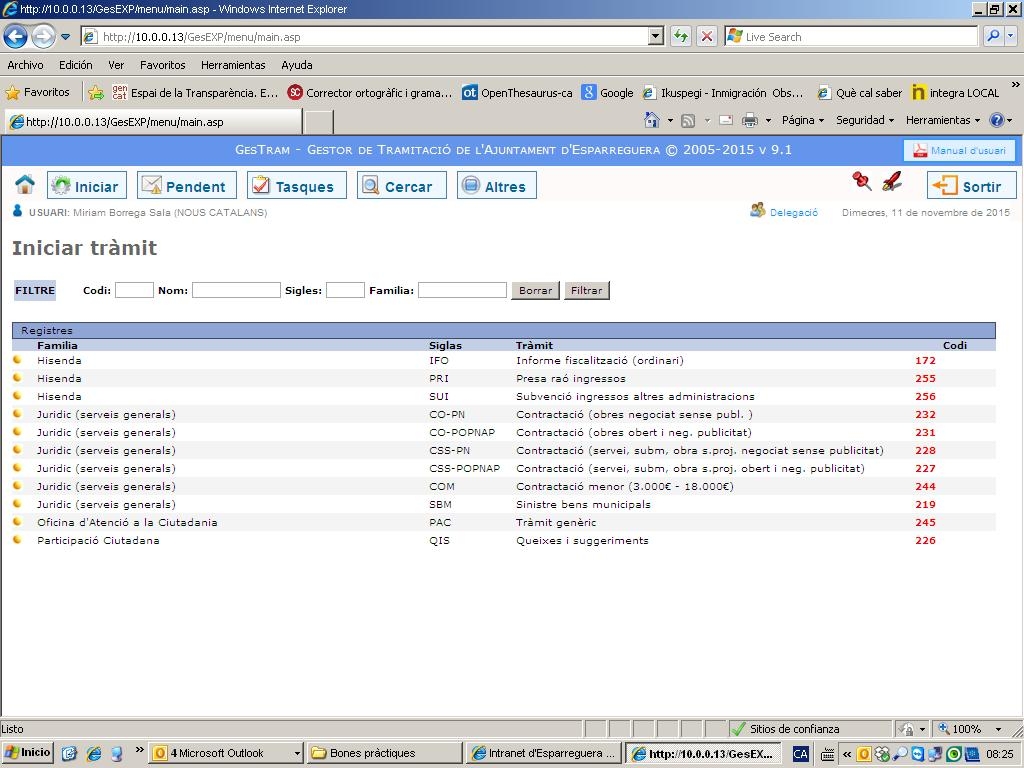Screen dimensions: 1024x768
Task: Click the IE back navigation arrow
Action: tap(15, 37)
